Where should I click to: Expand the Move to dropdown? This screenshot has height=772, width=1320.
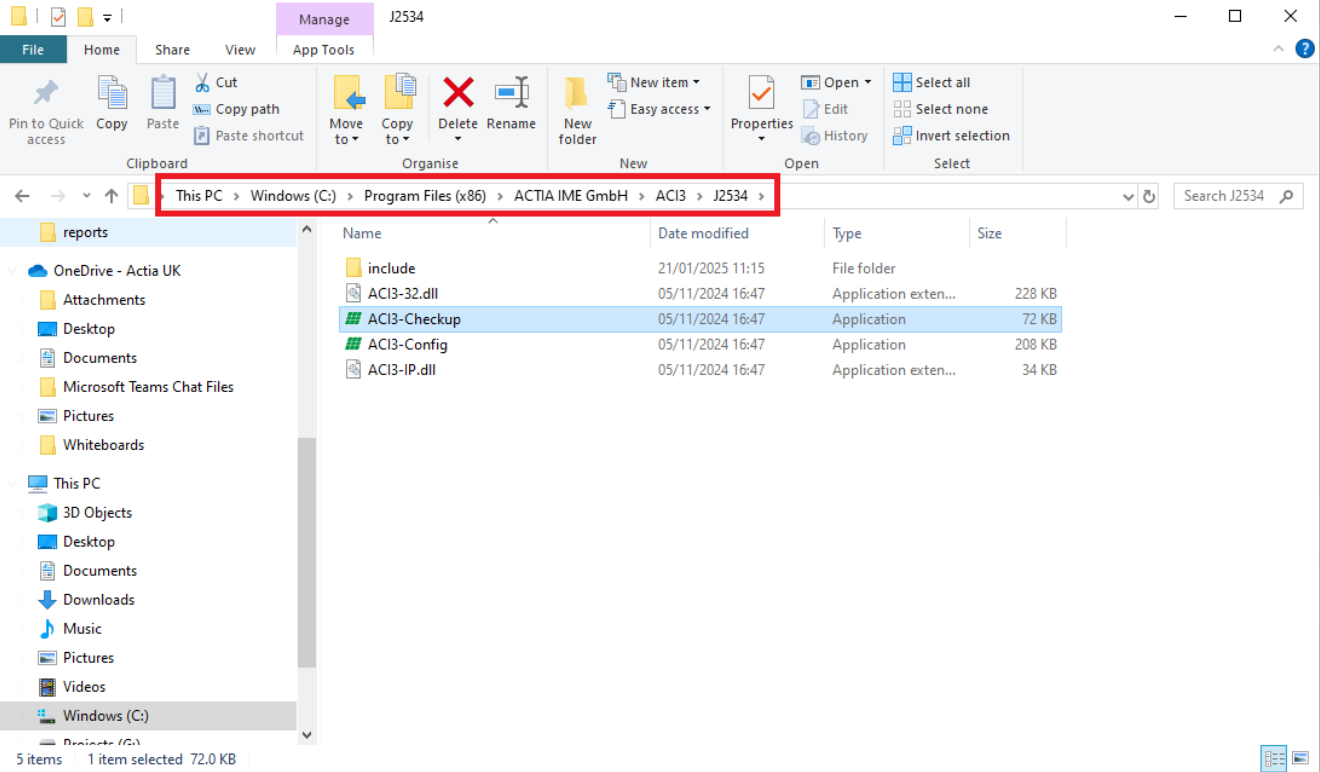point(346,139)
